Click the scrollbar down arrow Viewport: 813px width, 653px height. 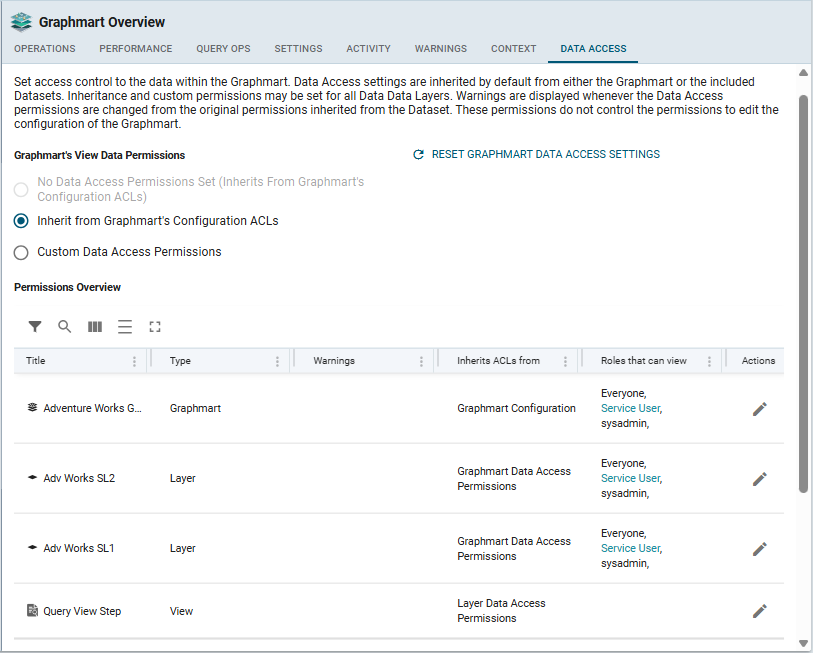(x=803, y=643)
